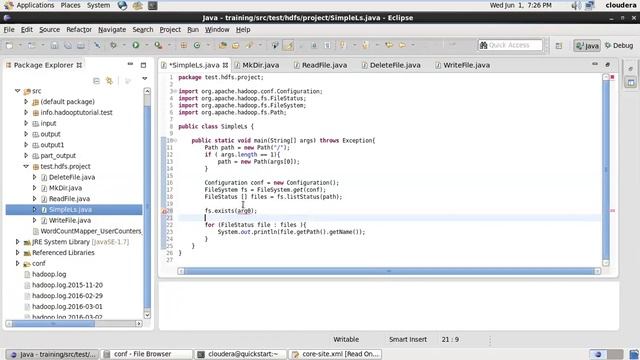Click the Last Edit Location icon
This screenshot has height=360, width=640.
click(x=389, y=45)
